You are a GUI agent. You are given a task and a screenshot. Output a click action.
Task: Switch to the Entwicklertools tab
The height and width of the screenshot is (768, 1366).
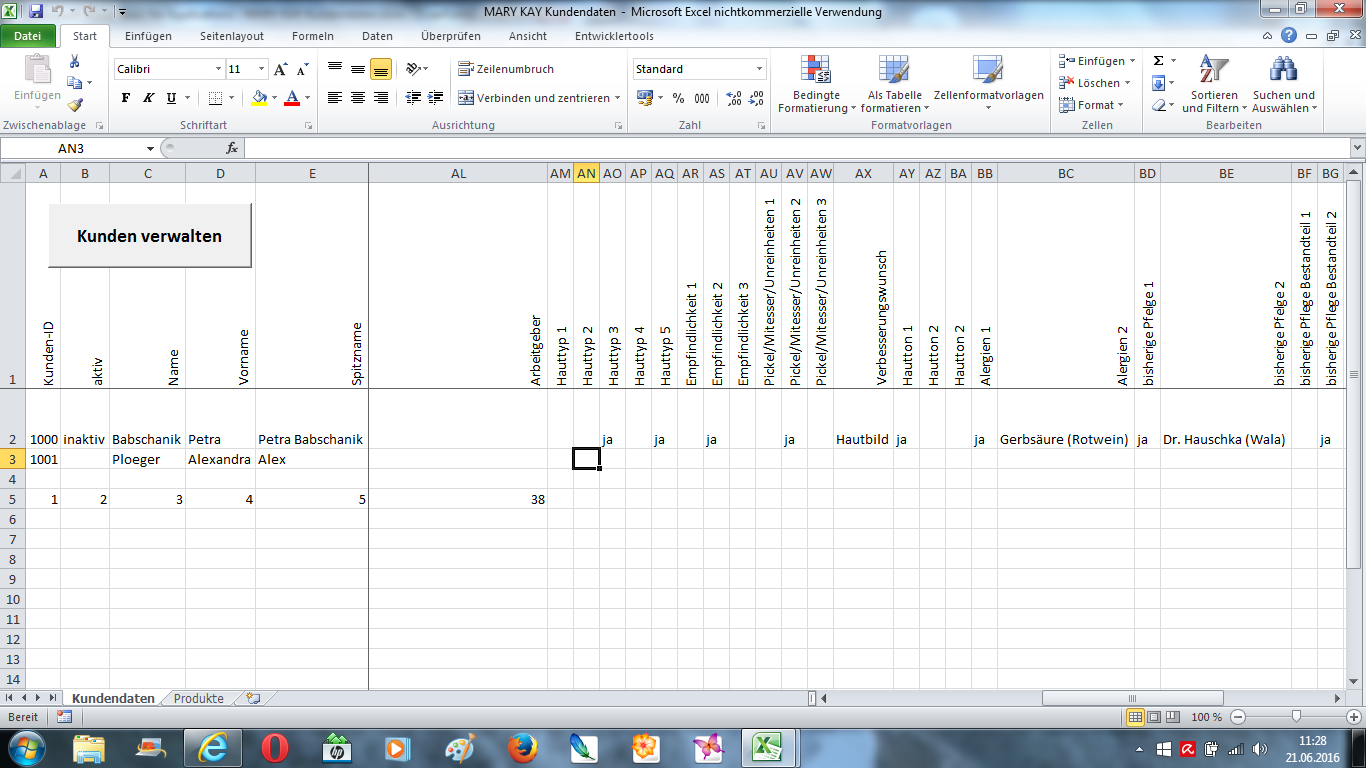pos(614,36)
